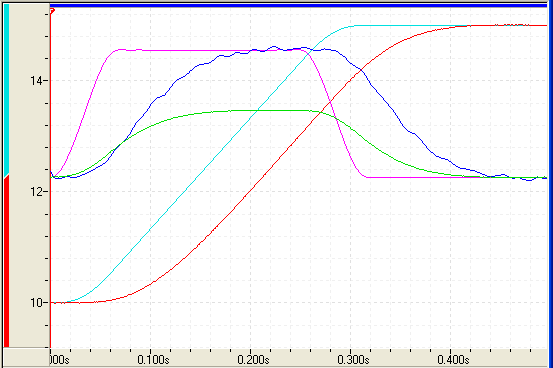The image size is (553, 368).
Task: Click the 0.200s time axis label
Action: (253, 360)
